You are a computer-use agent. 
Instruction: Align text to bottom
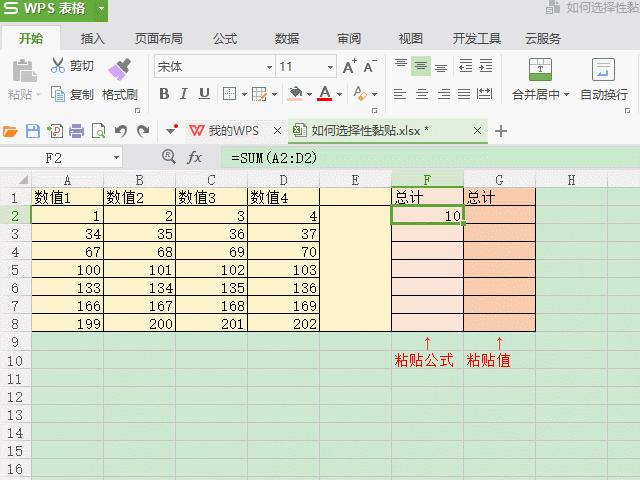(x=441, y=68)
